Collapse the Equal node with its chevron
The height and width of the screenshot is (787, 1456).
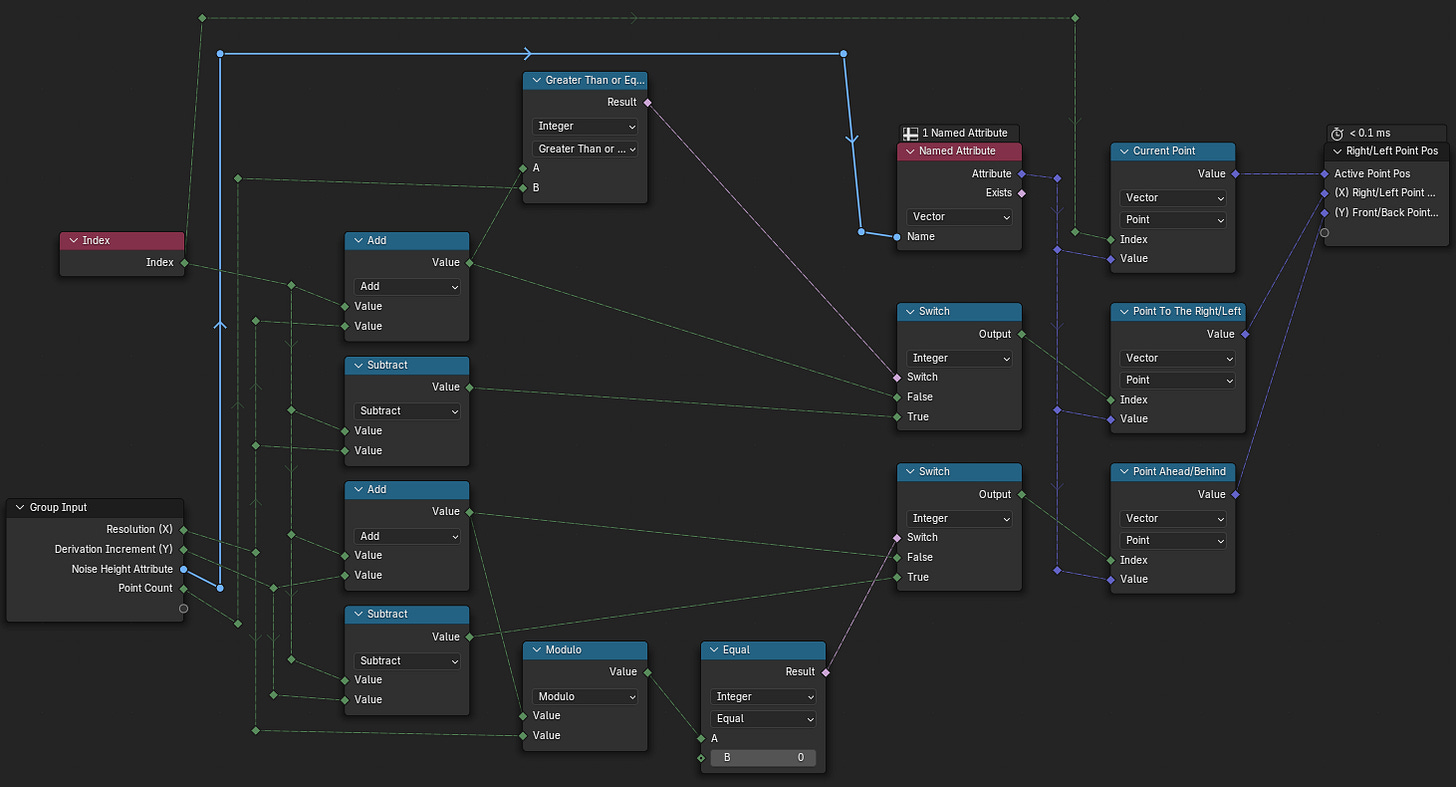coord(714,650)
